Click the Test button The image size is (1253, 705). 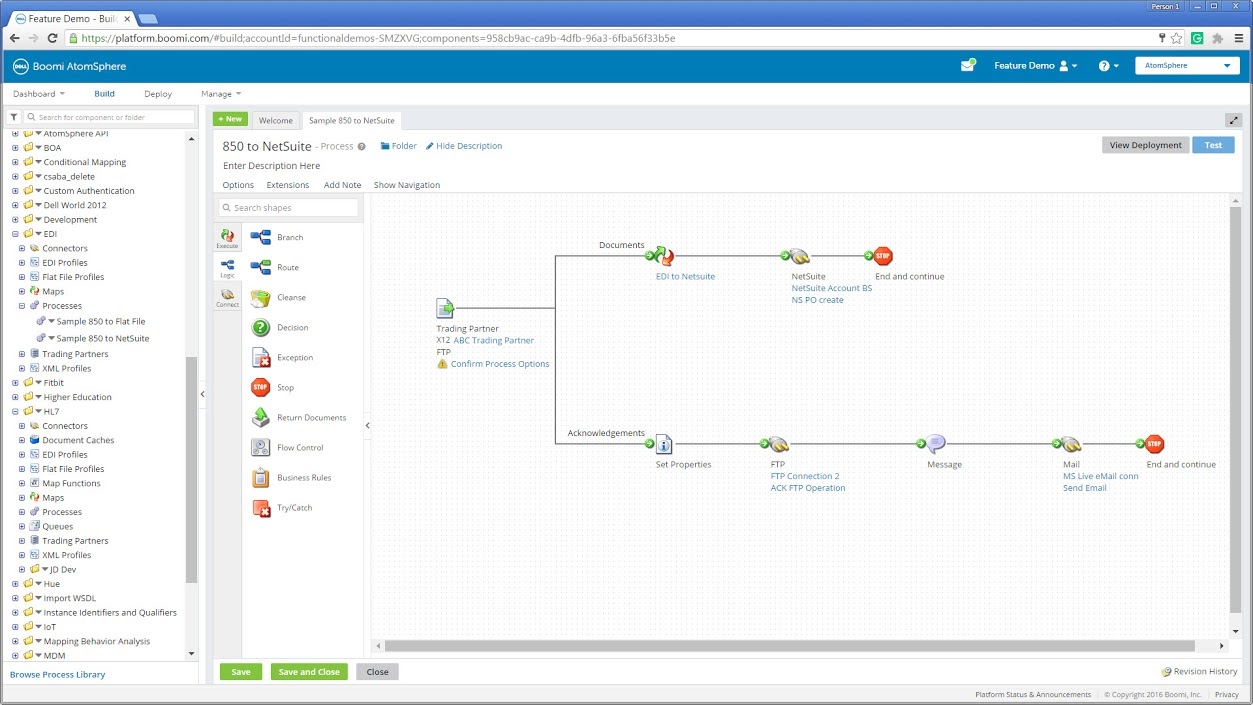tap(1213, 145)
